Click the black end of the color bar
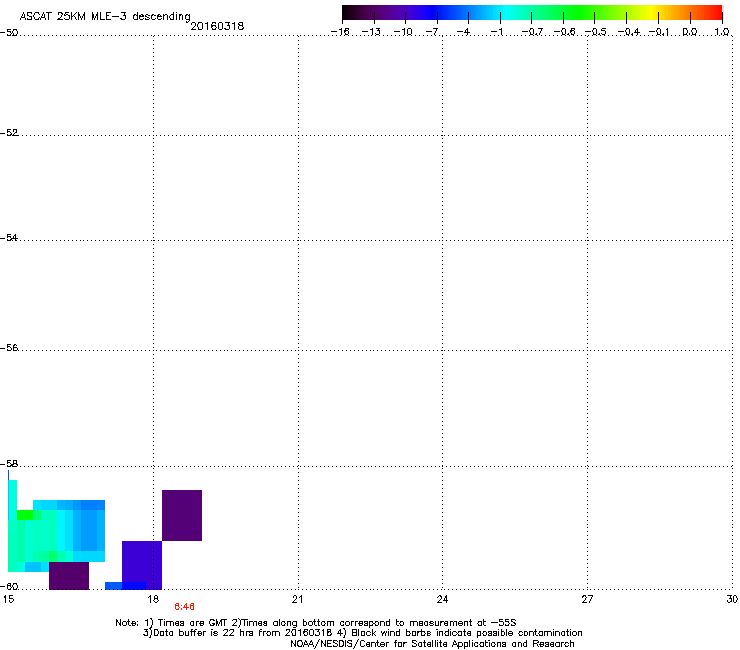740x650 pixels. pyautogui.click(x=349, y=13)
